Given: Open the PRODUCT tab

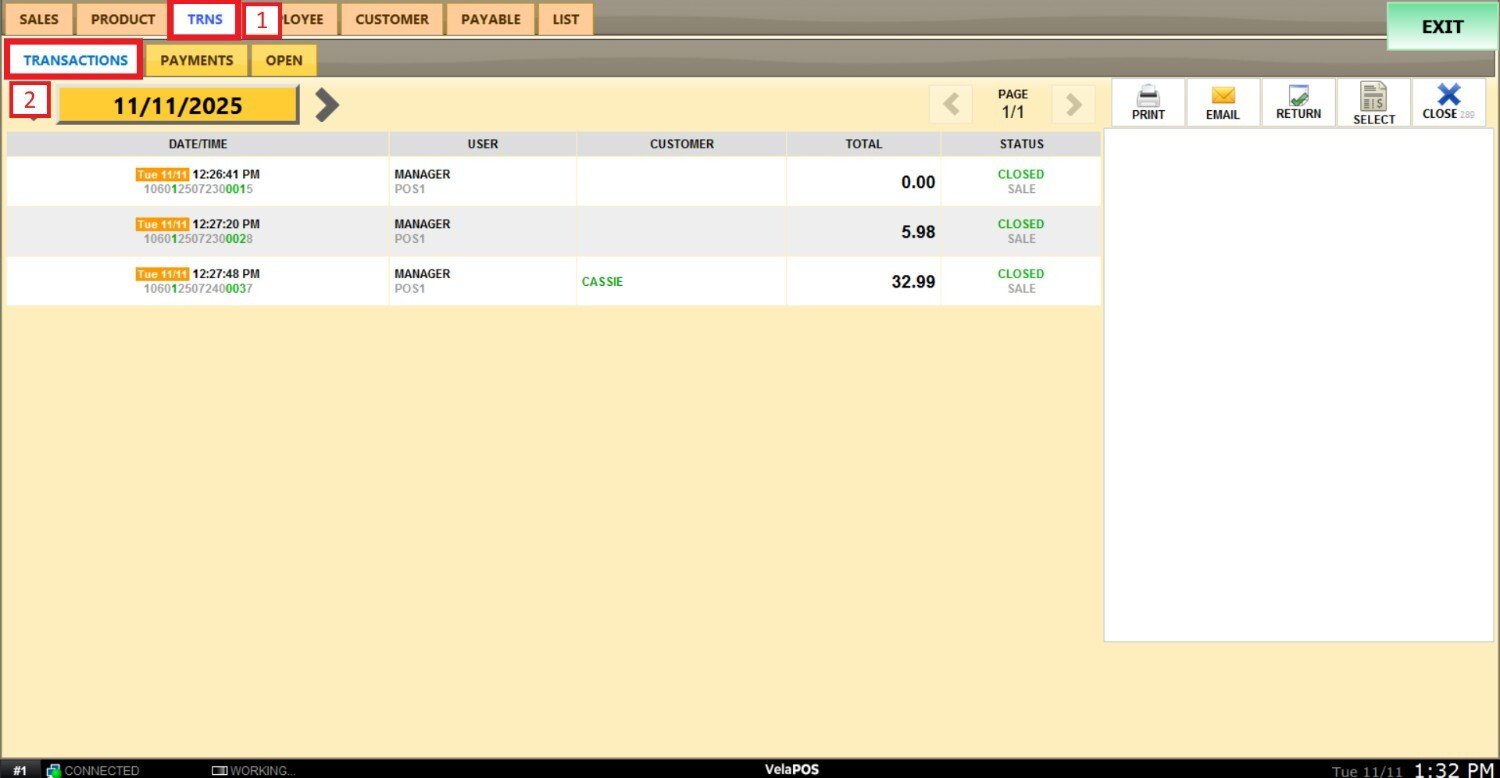Looking at the screenshot, I should 123,19.
